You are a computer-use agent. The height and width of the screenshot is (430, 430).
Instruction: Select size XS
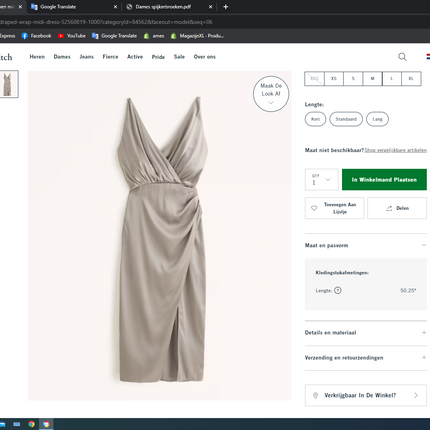[x=334, y=79]
